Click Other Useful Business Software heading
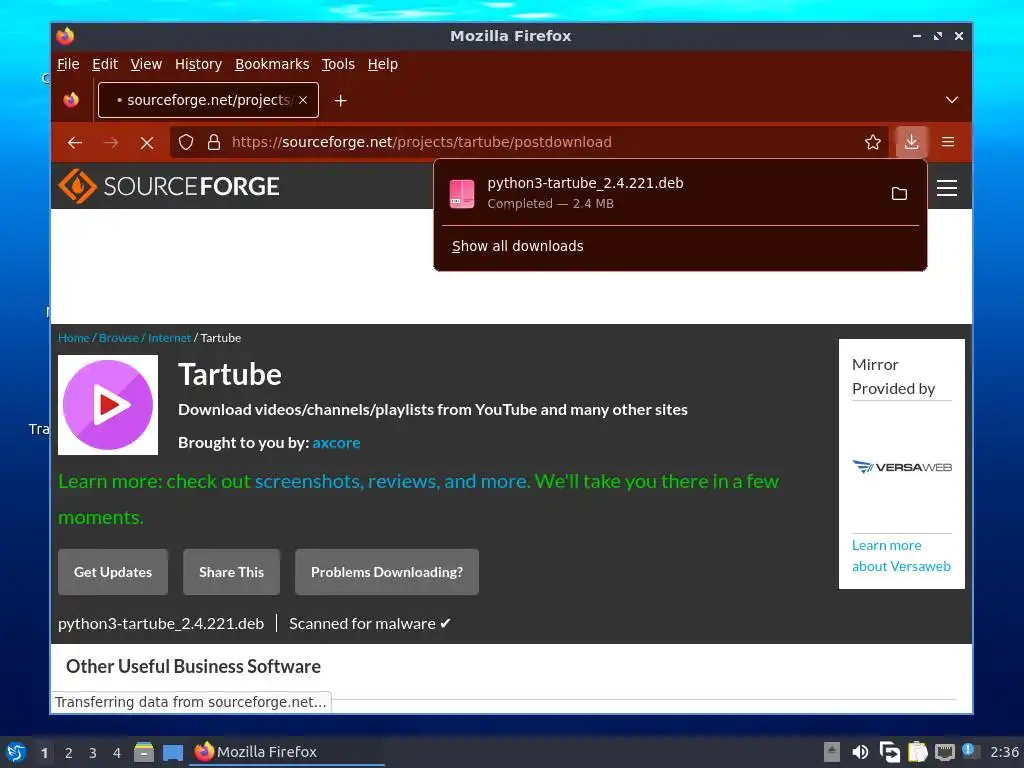Screen dimensions: 1024x768 (x=193, y=666)
